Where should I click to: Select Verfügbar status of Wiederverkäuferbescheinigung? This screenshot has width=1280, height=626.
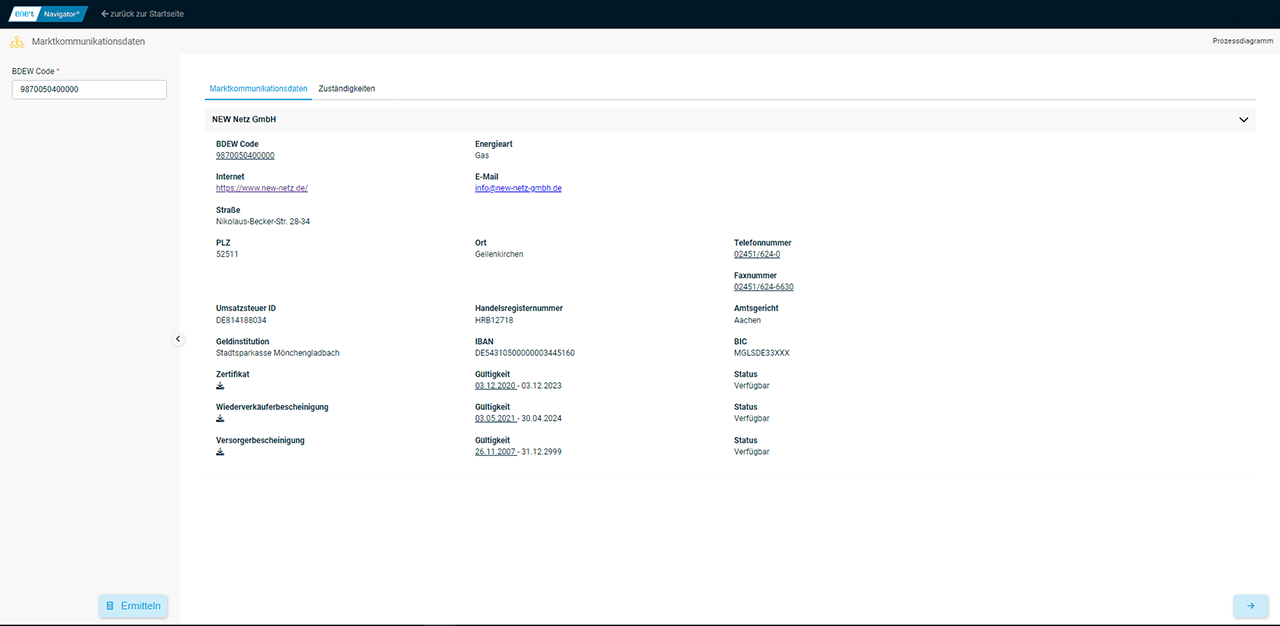click(x=752, y=419)
